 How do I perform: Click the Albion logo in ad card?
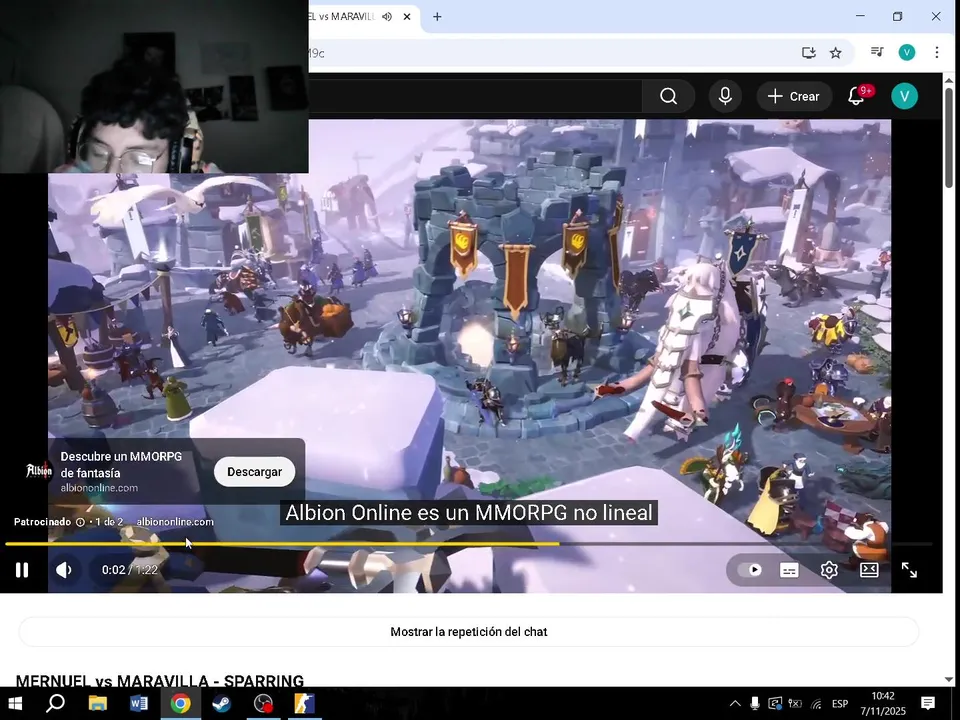tap(39, 471)
